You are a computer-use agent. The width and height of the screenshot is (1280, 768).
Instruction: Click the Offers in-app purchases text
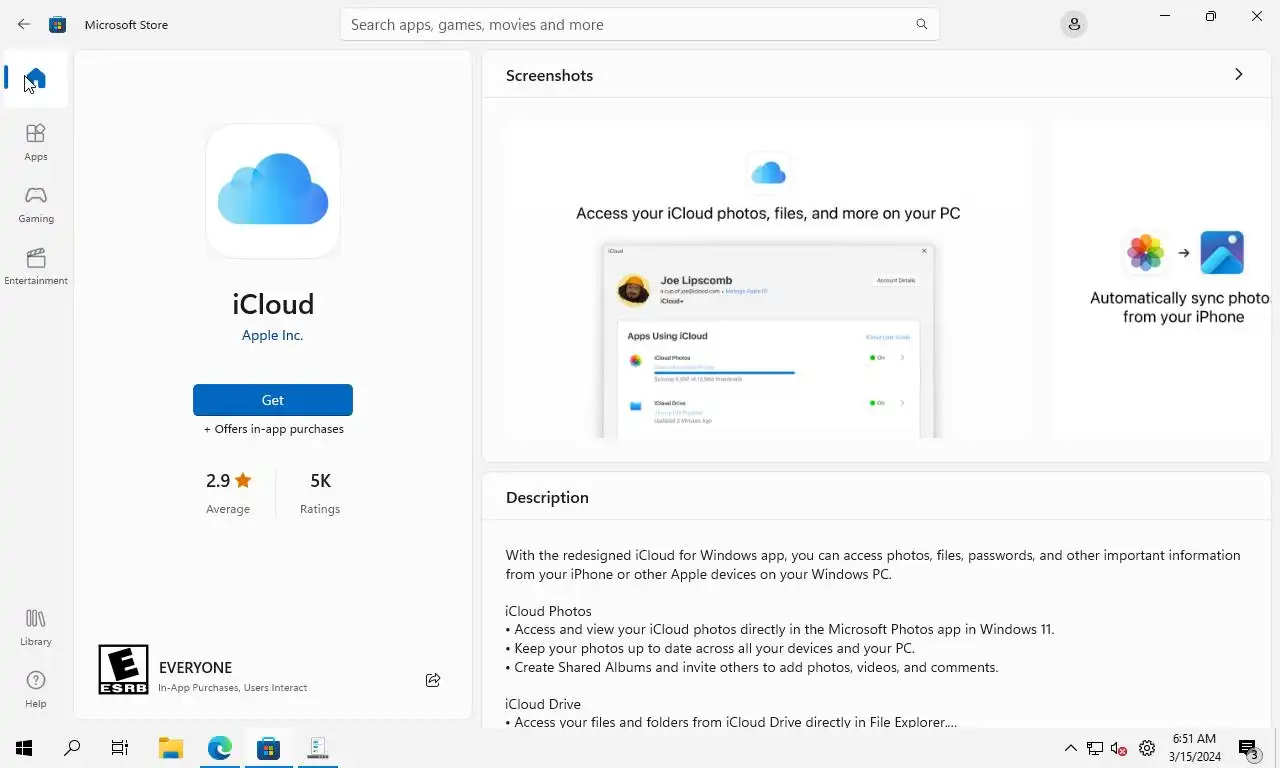[x=273, y=429]
